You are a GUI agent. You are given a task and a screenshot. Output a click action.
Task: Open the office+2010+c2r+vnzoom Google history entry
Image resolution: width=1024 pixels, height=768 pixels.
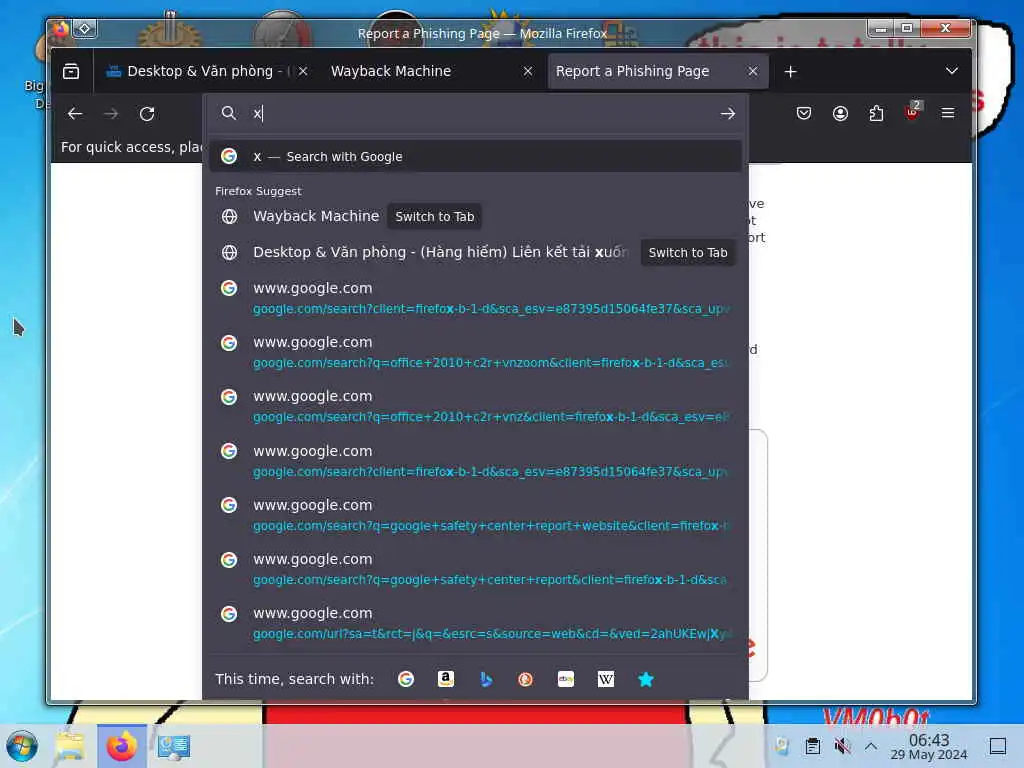475,351
